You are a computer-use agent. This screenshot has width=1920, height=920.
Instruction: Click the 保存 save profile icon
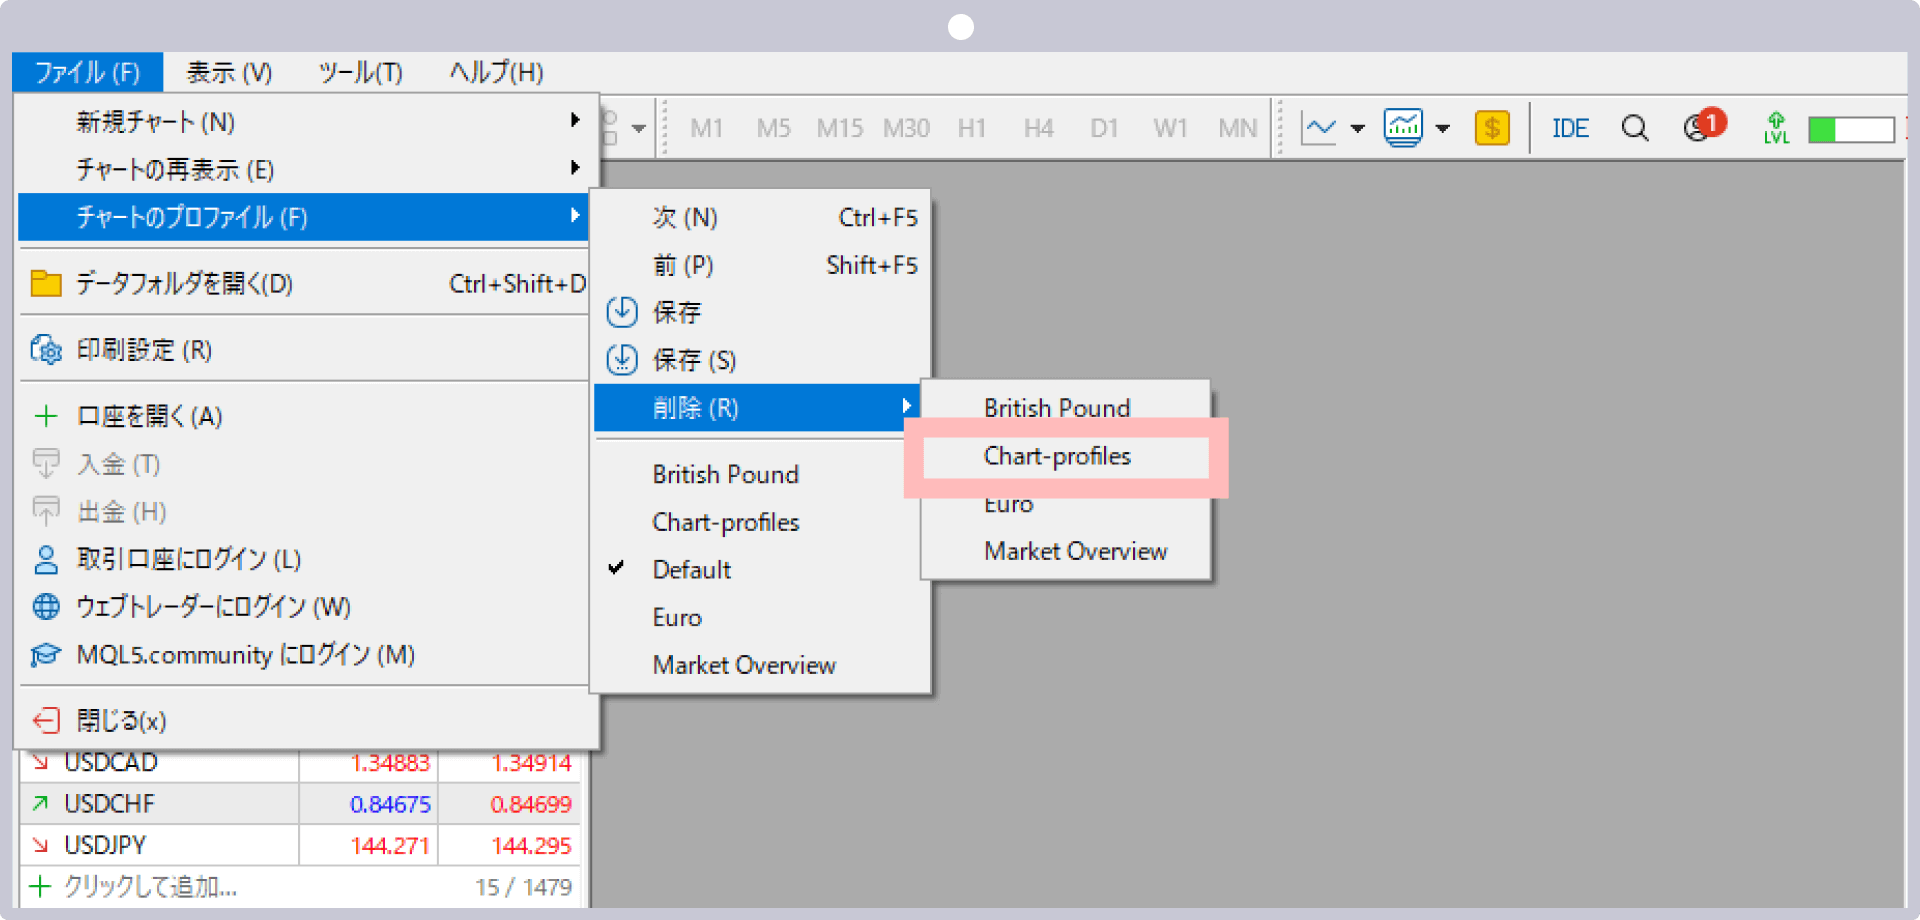tap(622, 312)
